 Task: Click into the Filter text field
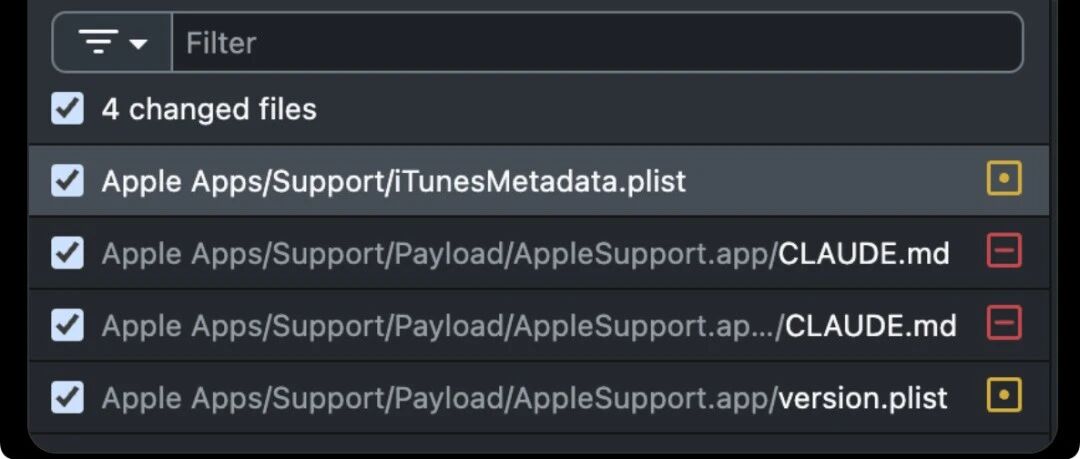(x=596, y=42)
